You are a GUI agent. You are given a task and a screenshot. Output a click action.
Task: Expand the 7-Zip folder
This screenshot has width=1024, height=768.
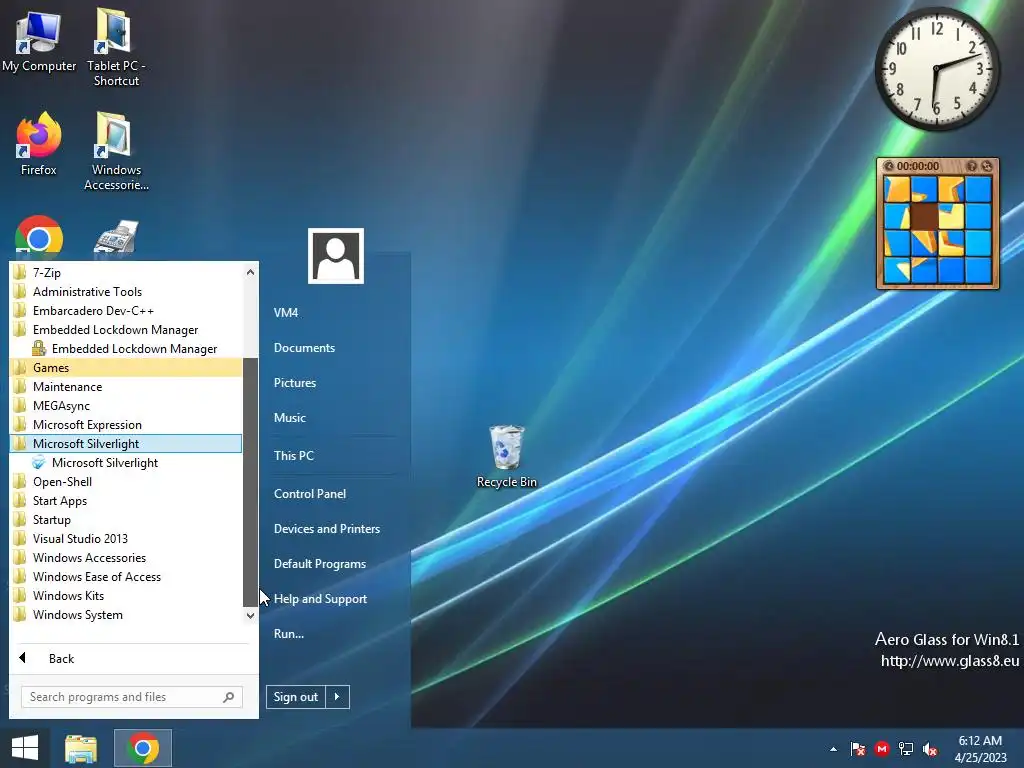click(126, 272)
